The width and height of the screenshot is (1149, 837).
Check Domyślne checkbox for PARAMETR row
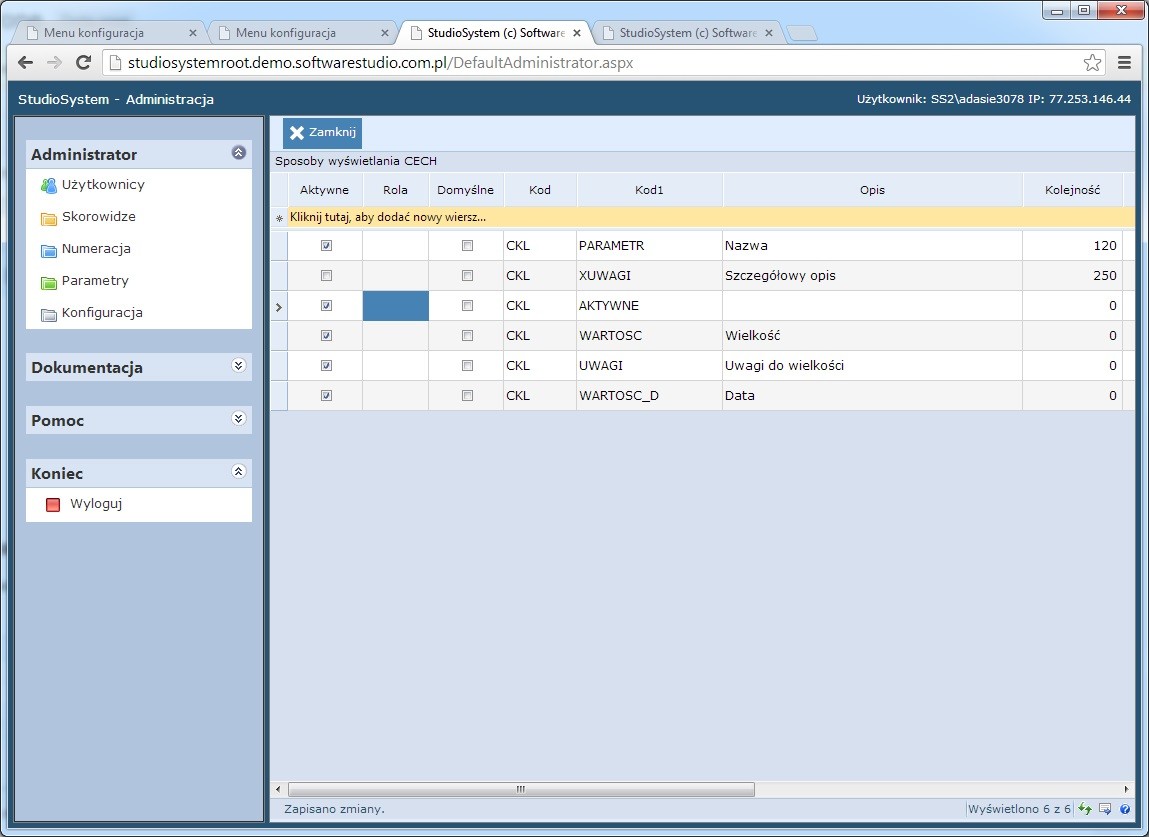coord(467,246)
